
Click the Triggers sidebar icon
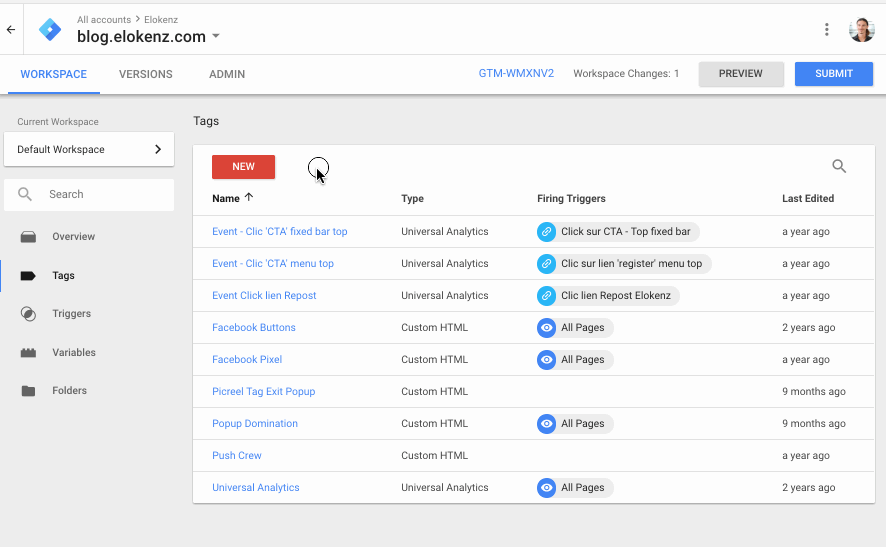(x=28, y=314)
